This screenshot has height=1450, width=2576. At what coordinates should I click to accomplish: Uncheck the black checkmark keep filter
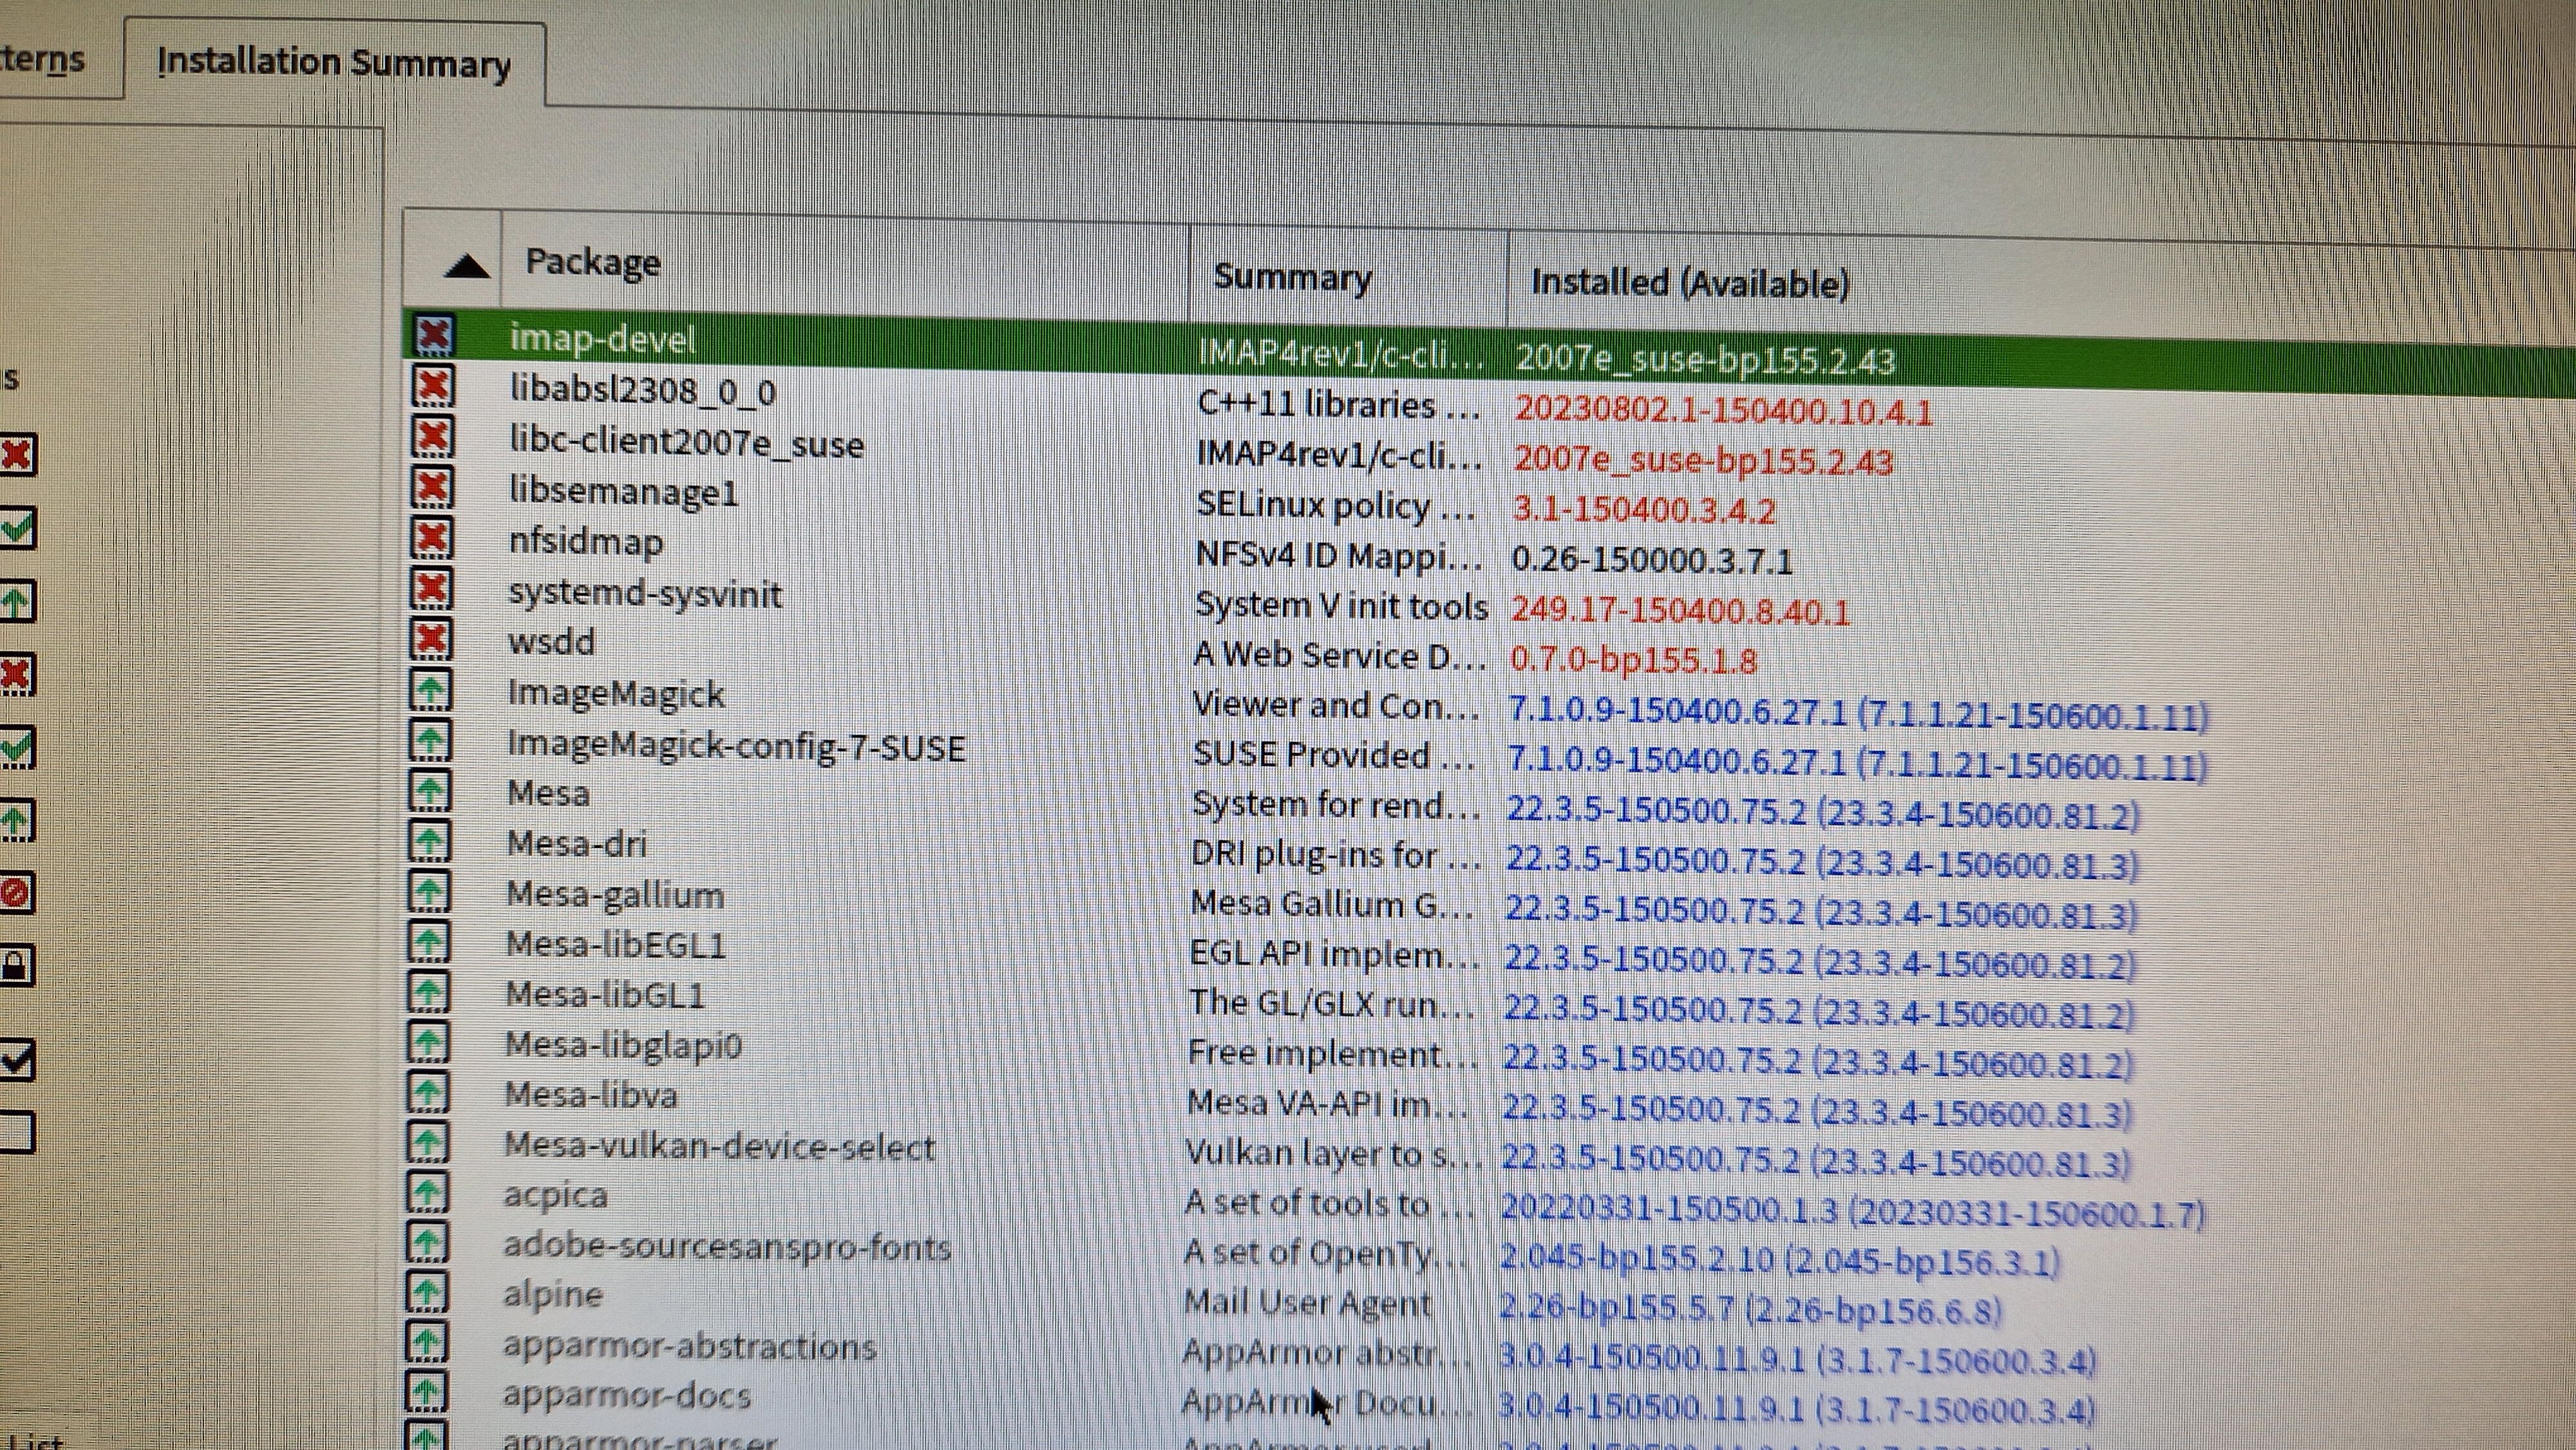(x=15, y=1060)
